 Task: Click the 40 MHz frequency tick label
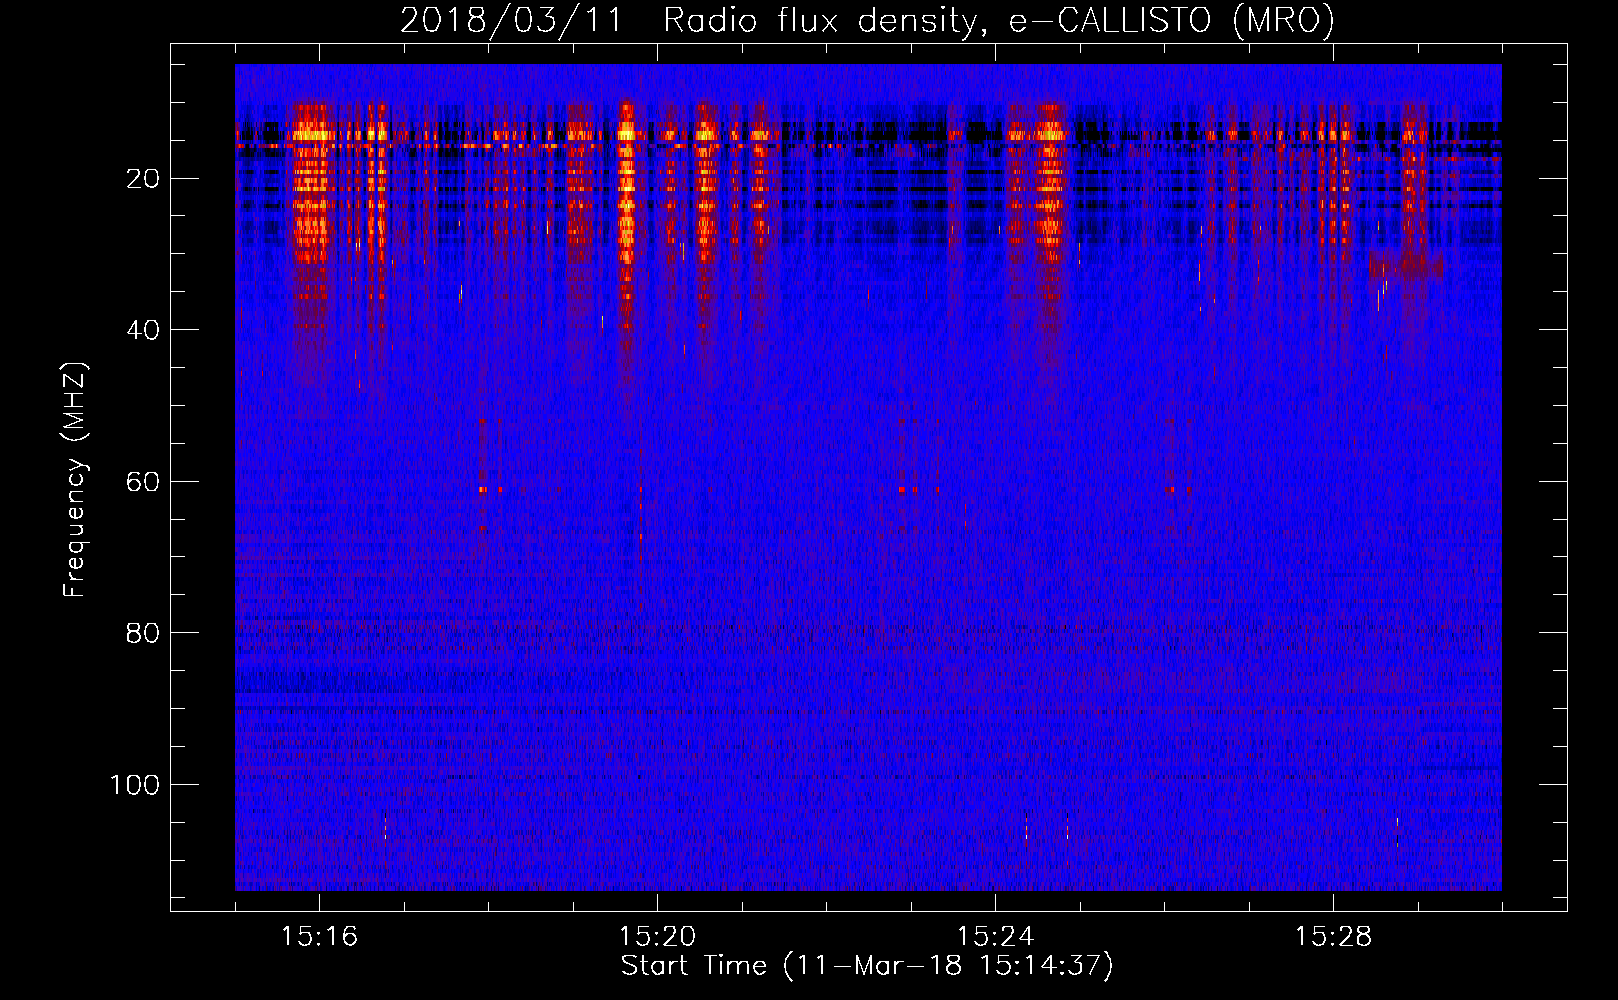(144, 330)
